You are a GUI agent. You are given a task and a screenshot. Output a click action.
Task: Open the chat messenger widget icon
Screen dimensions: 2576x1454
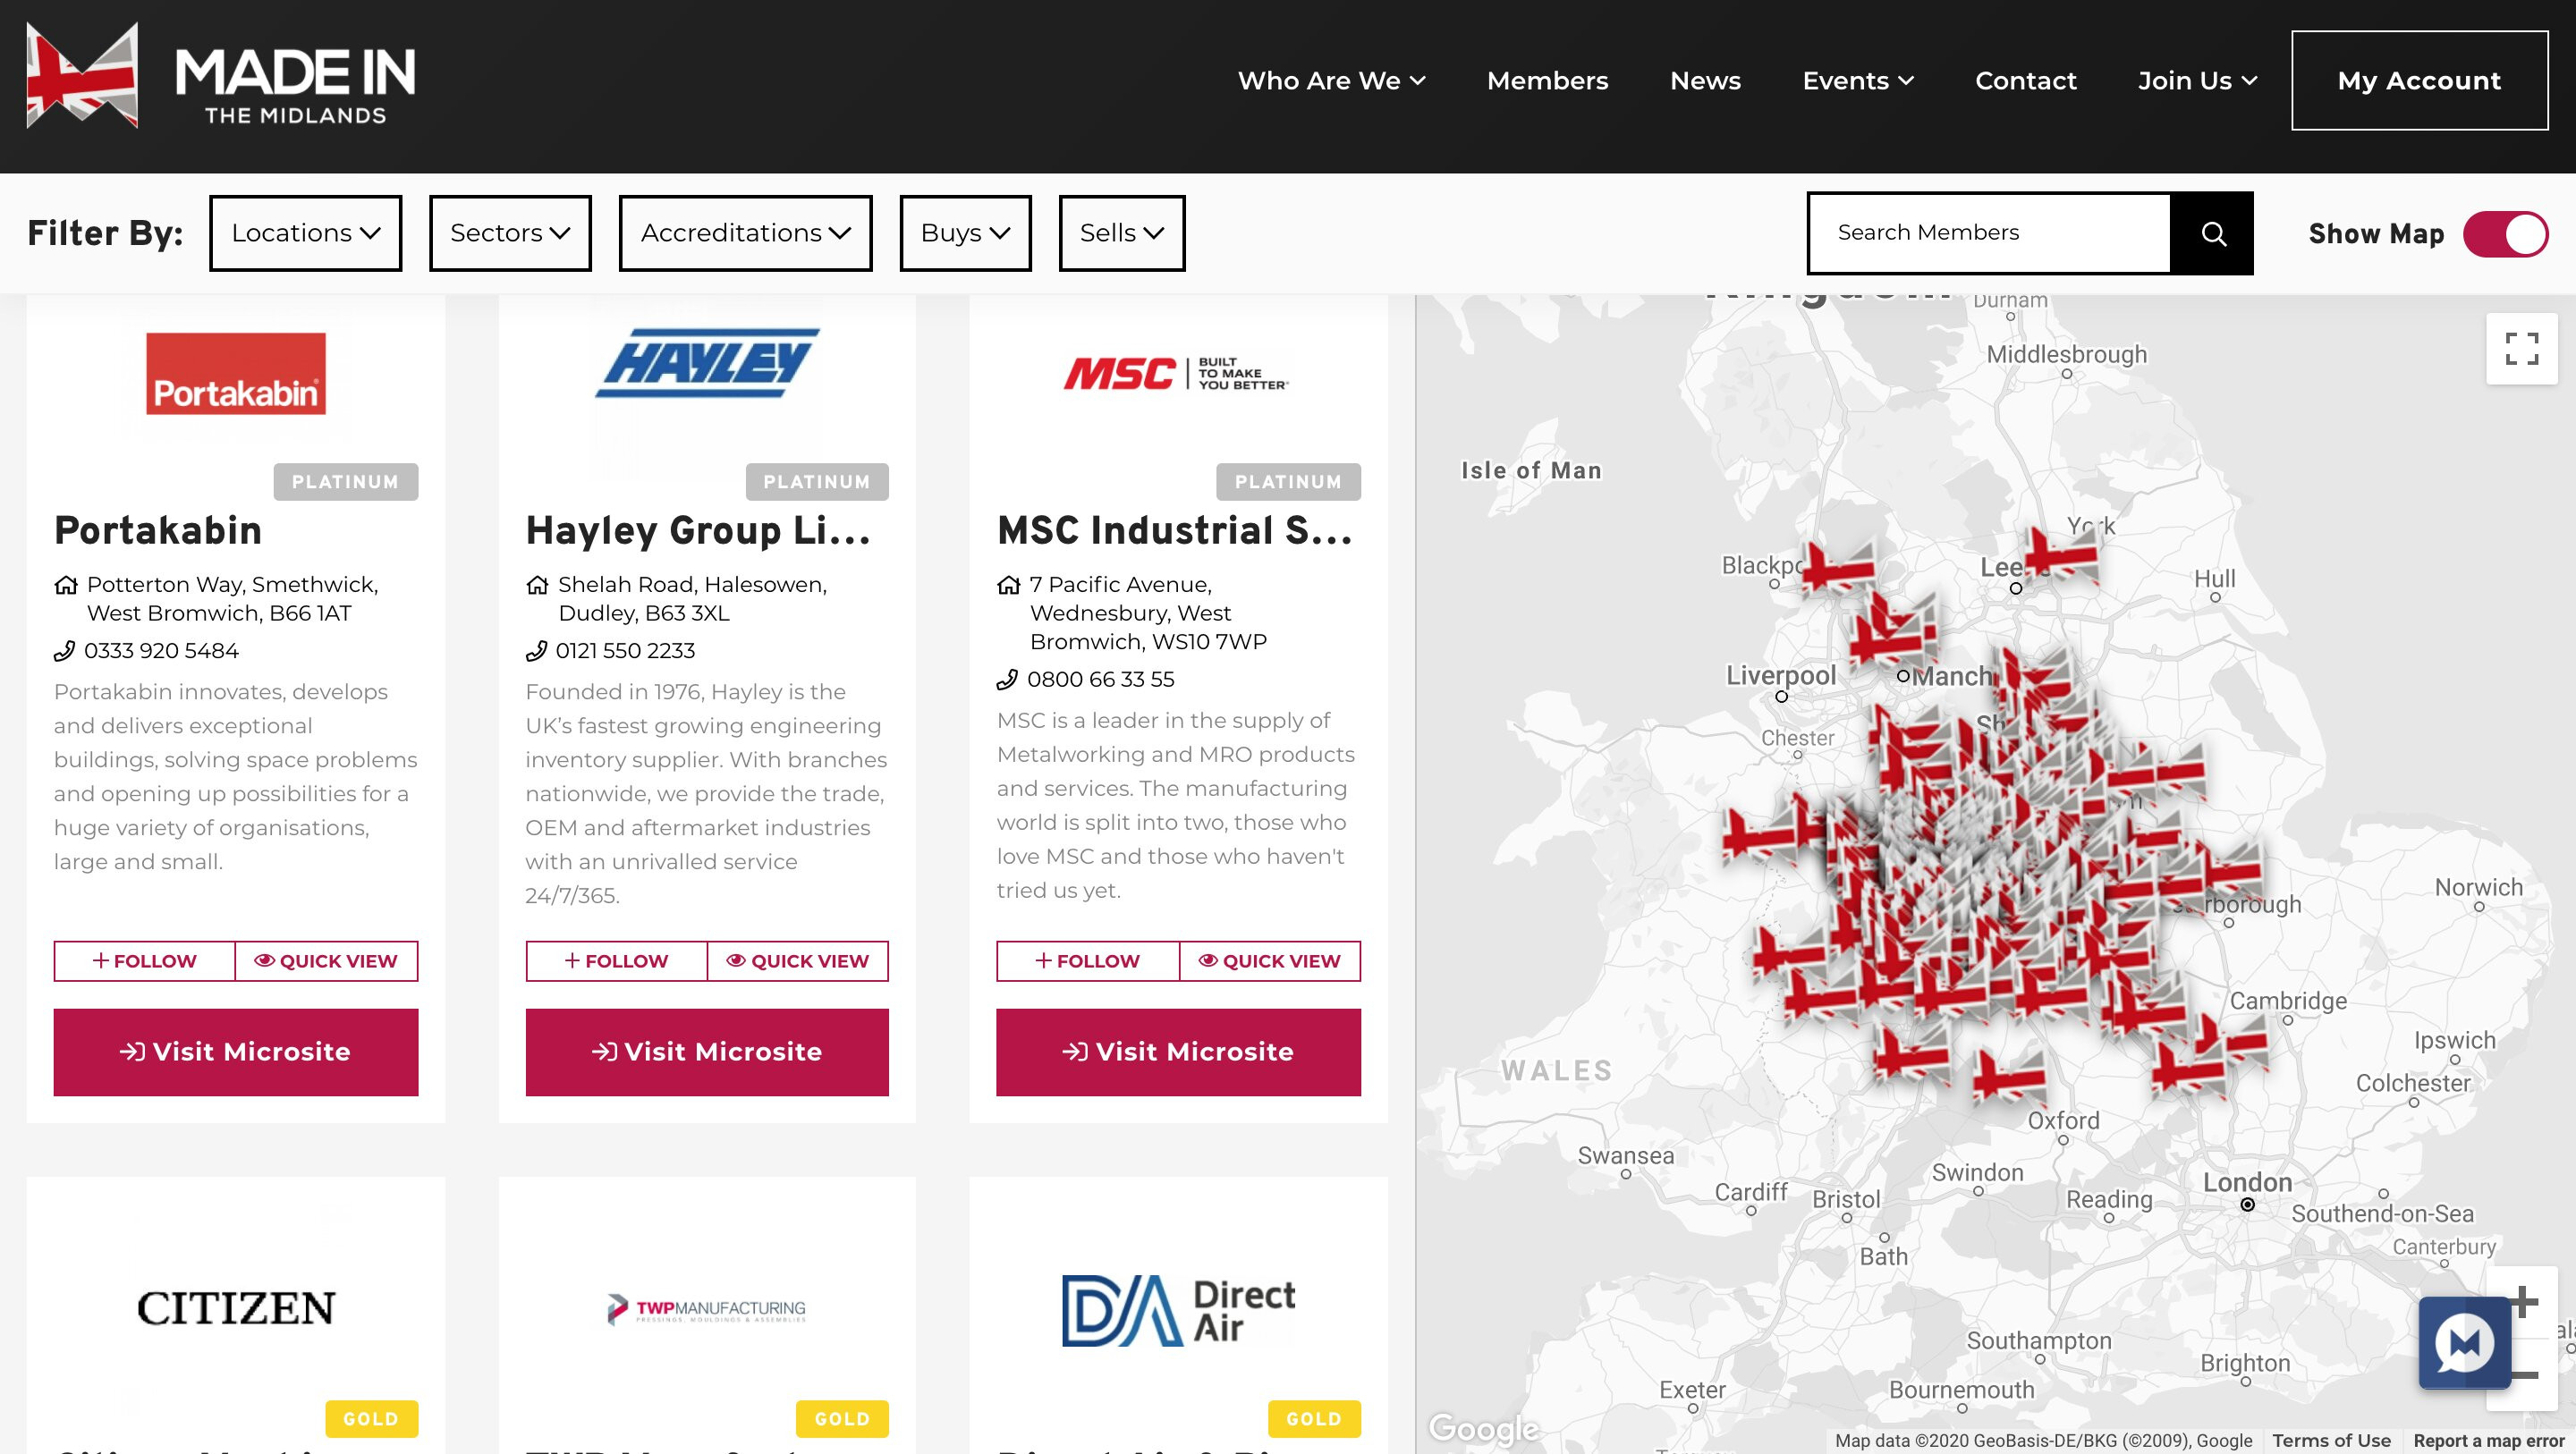(x=2464, y=1343)
